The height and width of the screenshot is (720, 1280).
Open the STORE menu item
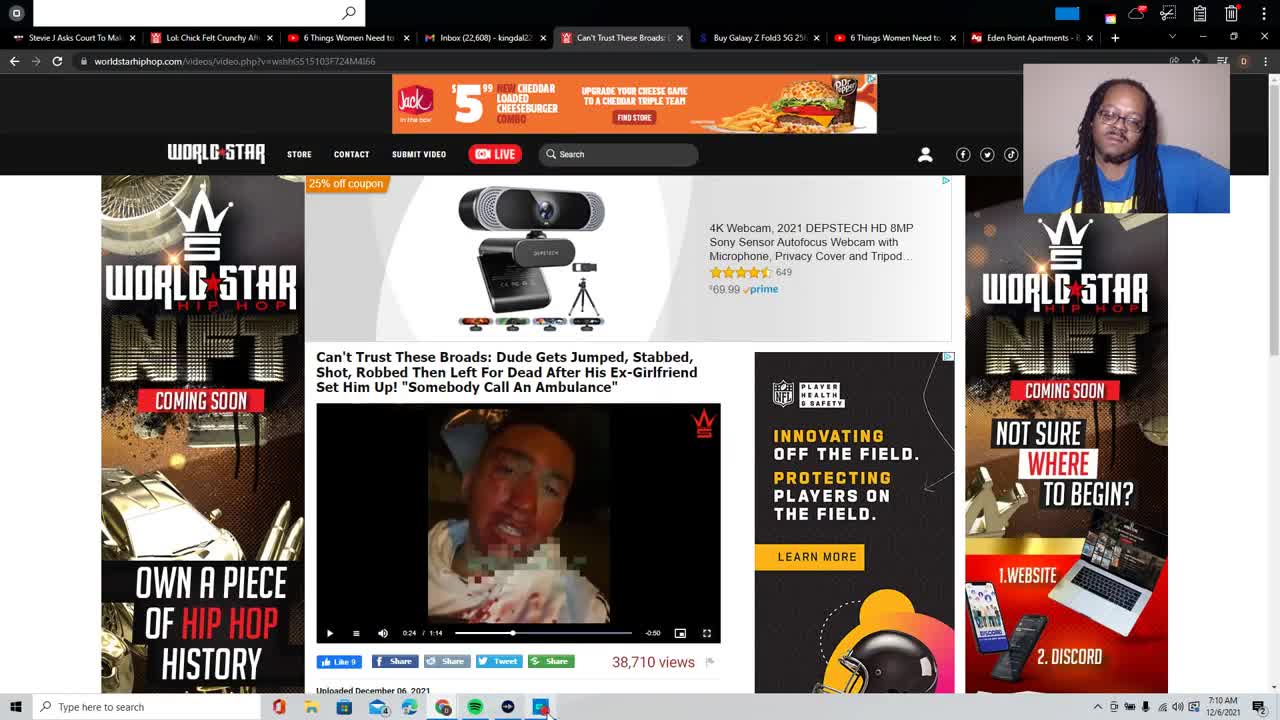point(299,154)
